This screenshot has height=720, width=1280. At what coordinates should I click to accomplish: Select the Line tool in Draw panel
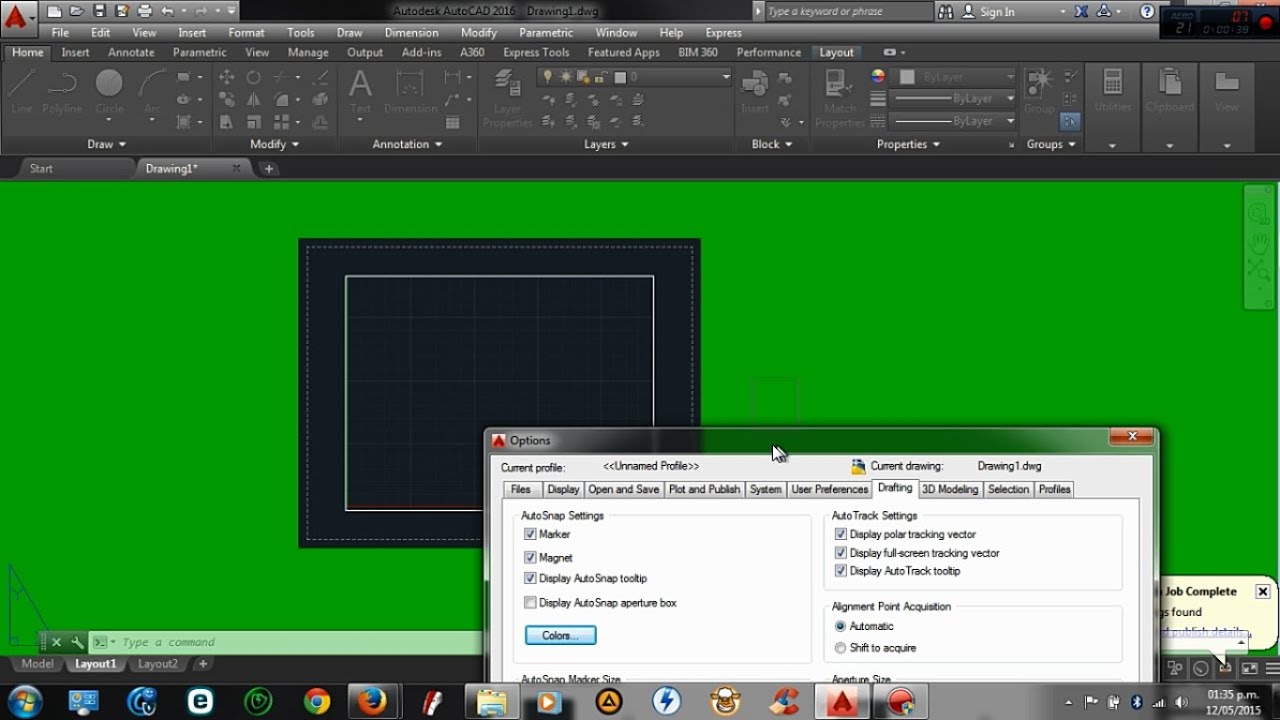pos(21,90)
